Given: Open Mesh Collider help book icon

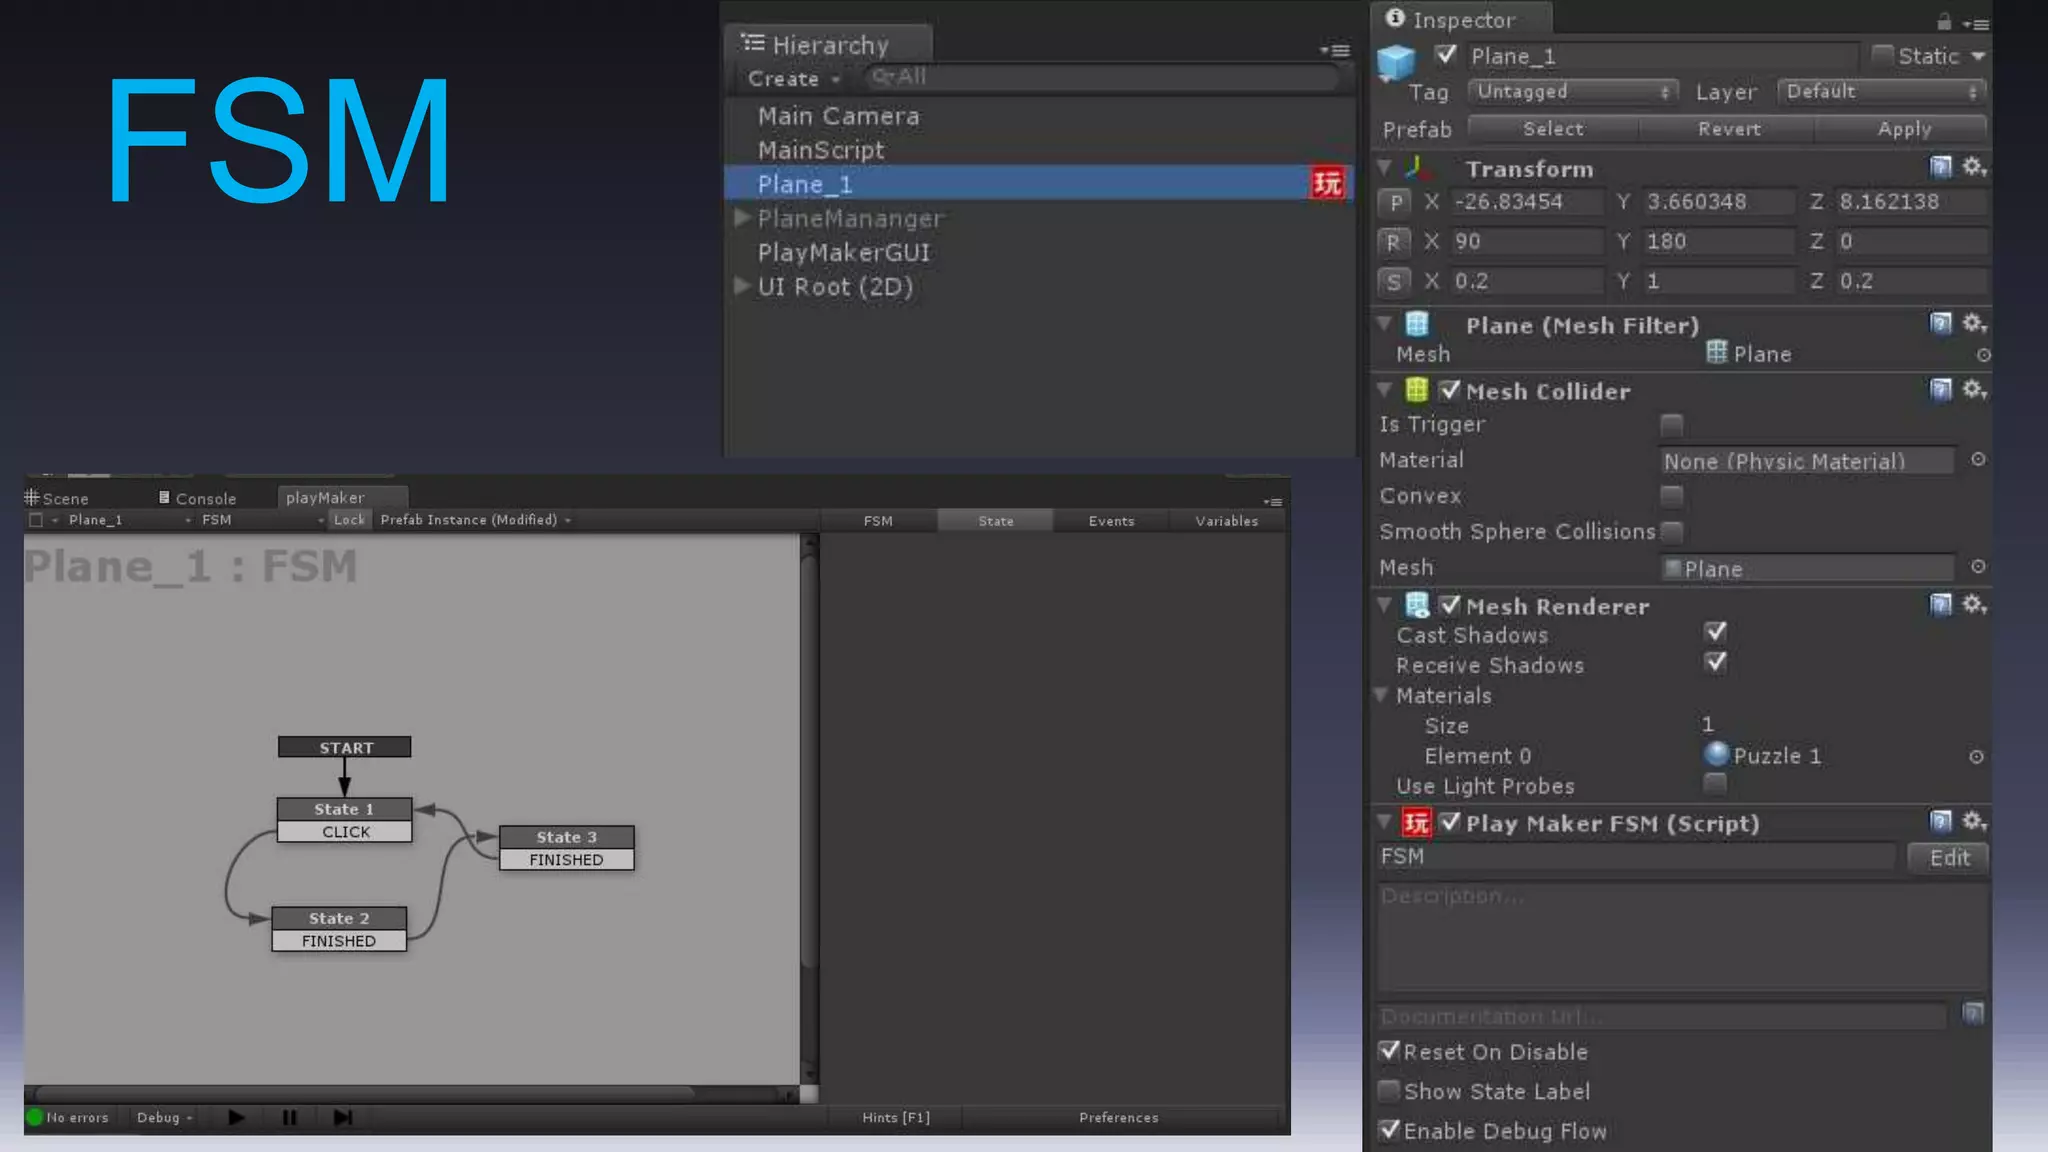Looking at the screenshot, I should 1940,389.
